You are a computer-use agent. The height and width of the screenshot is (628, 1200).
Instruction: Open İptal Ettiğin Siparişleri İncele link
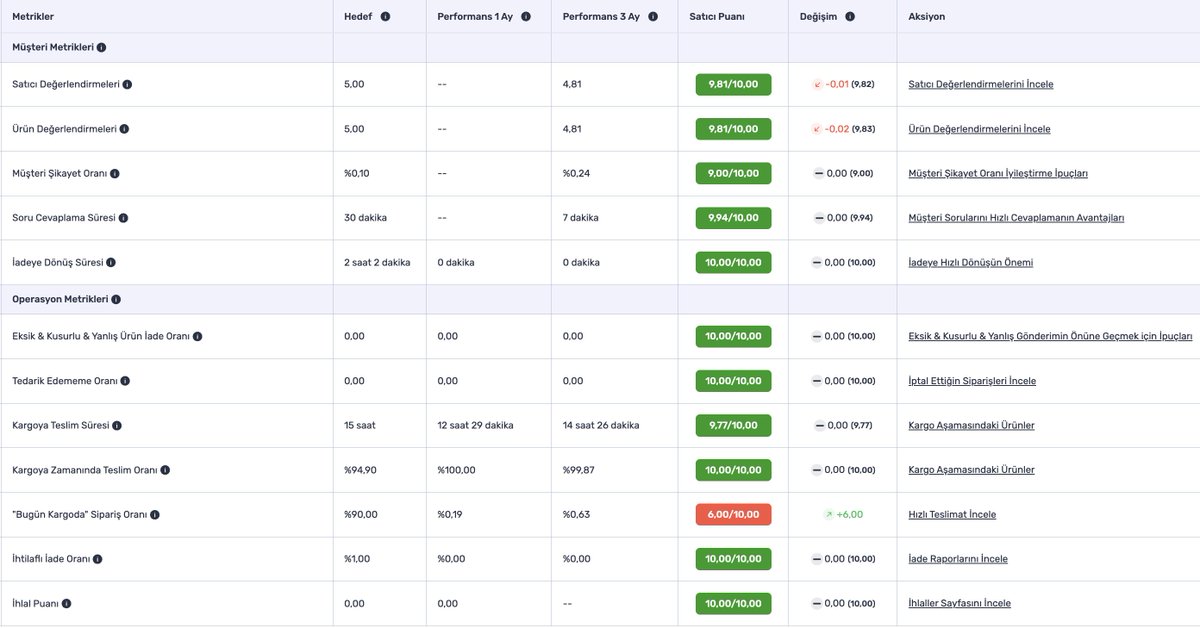tap(972, 381)
